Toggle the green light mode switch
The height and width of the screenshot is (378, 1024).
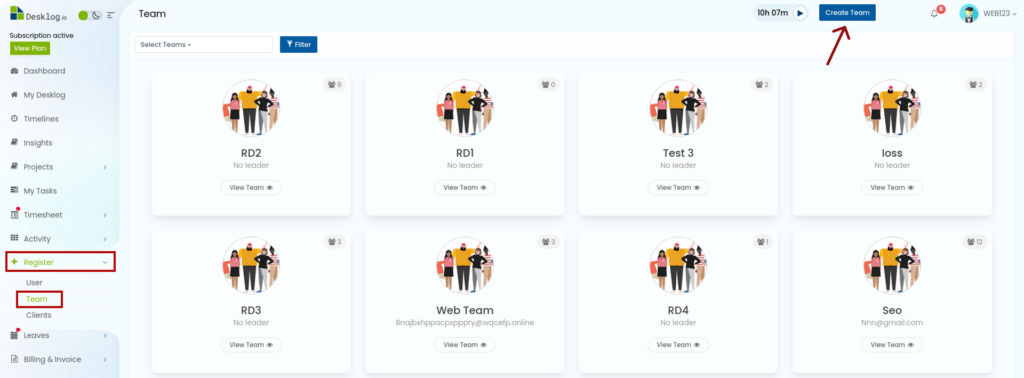83,15
